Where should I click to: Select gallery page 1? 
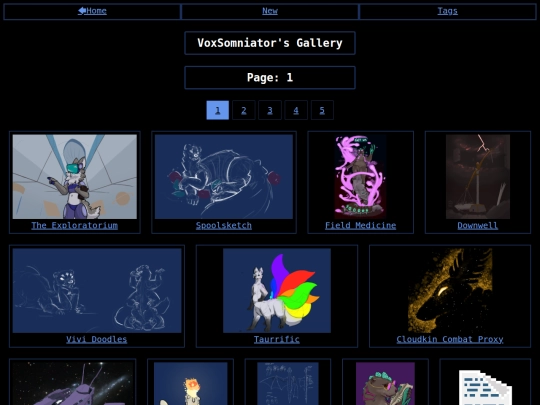point(218,110)
